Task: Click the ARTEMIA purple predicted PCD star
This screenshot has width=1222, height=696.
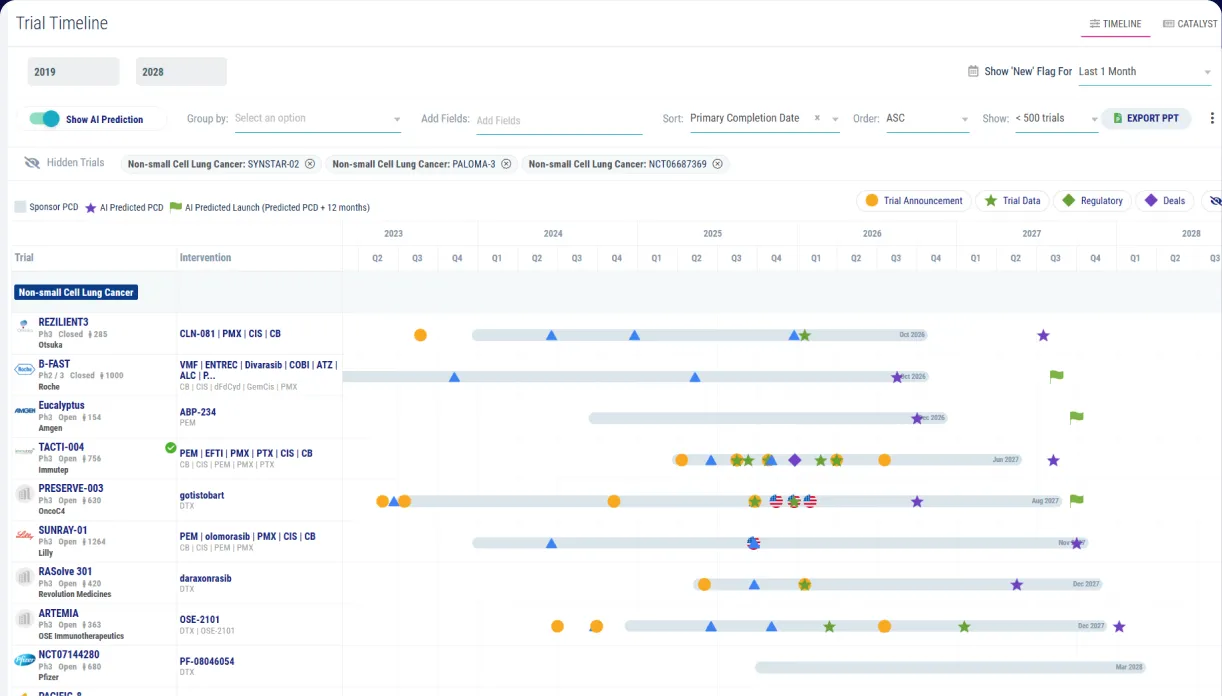Action: coord(1119,626)
